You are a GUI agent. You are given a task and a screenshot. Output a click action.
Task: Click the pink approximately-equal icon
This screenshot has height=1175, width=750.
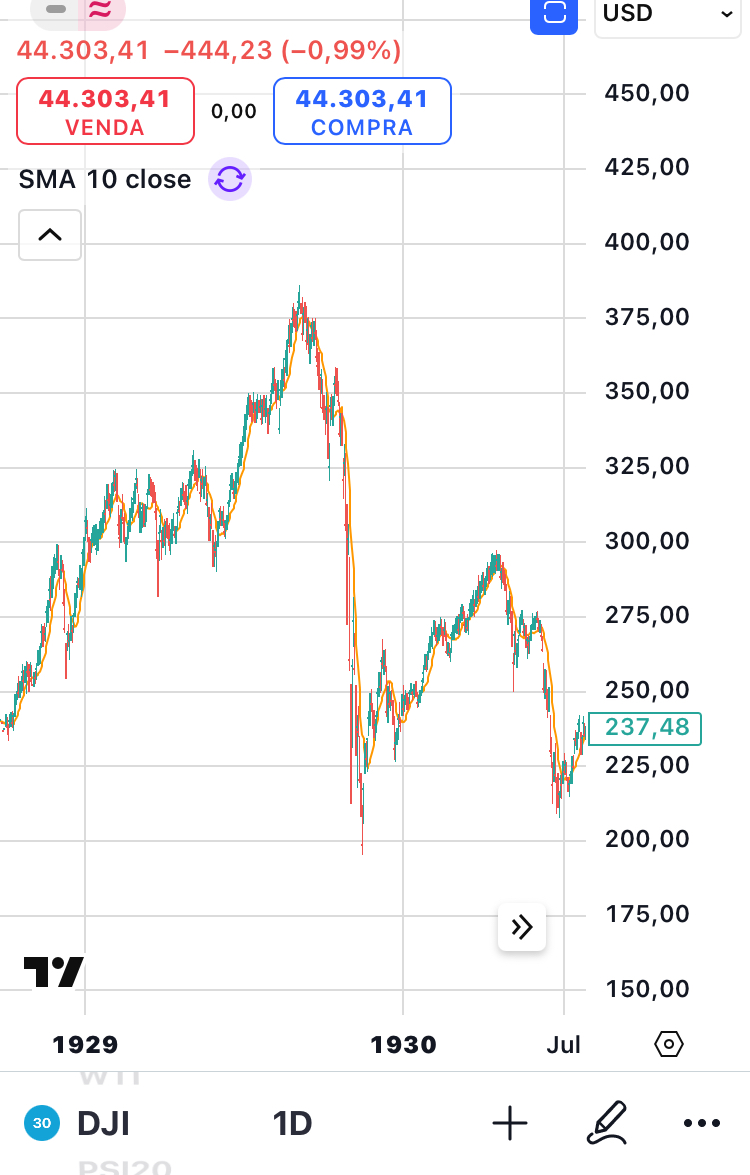(100, 10)
